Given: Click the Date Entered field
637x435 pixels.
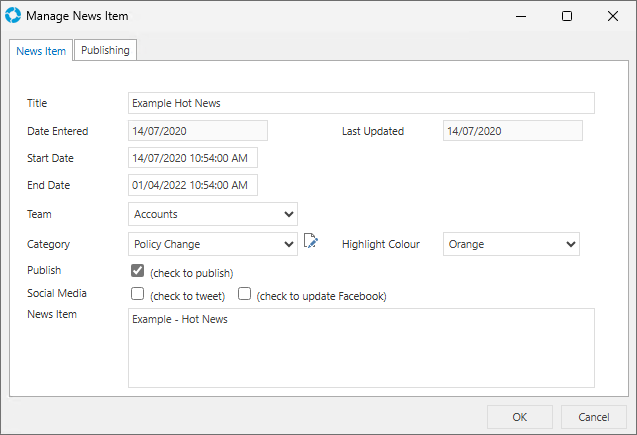Looking at the screenshot, I should (198, 131).
